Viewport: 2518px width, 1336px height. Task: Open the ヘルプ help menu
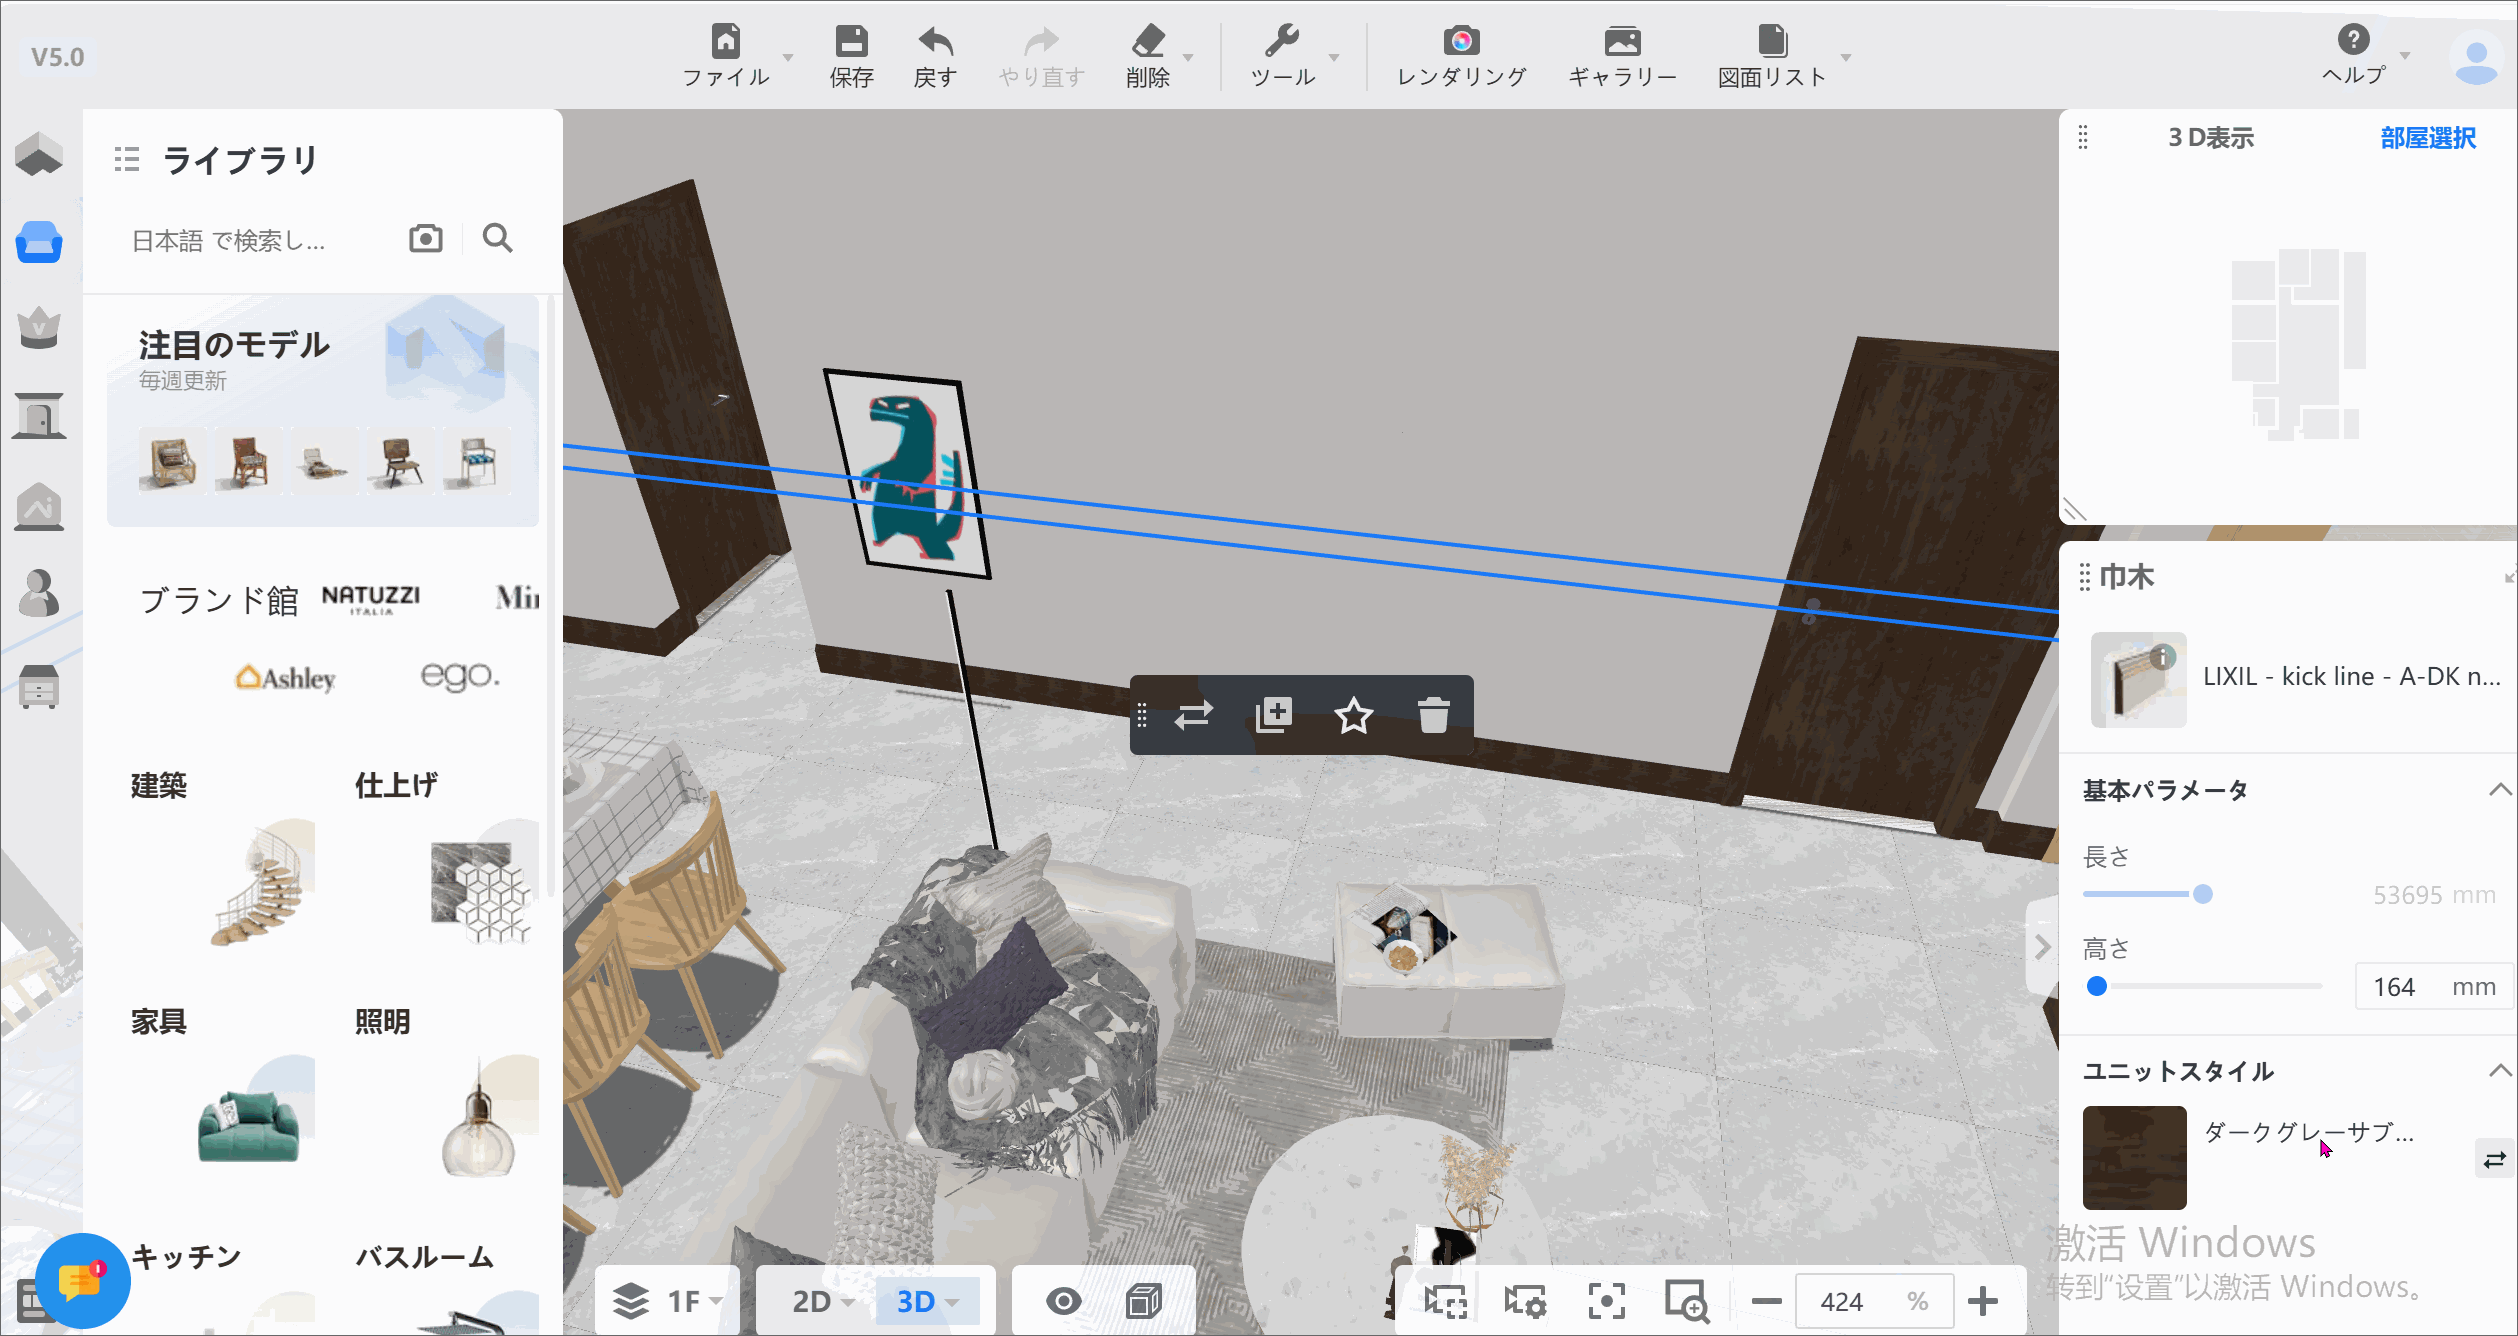2353,54
